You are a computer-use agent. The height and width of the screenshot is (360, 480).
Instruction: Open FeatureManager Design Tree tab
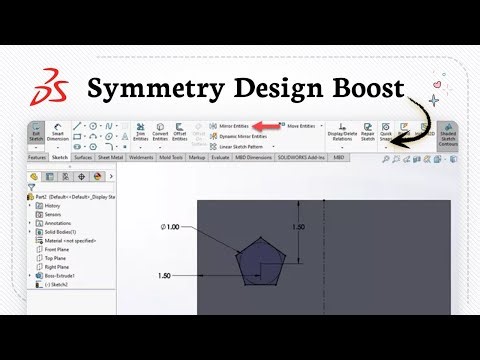(34, 176)
